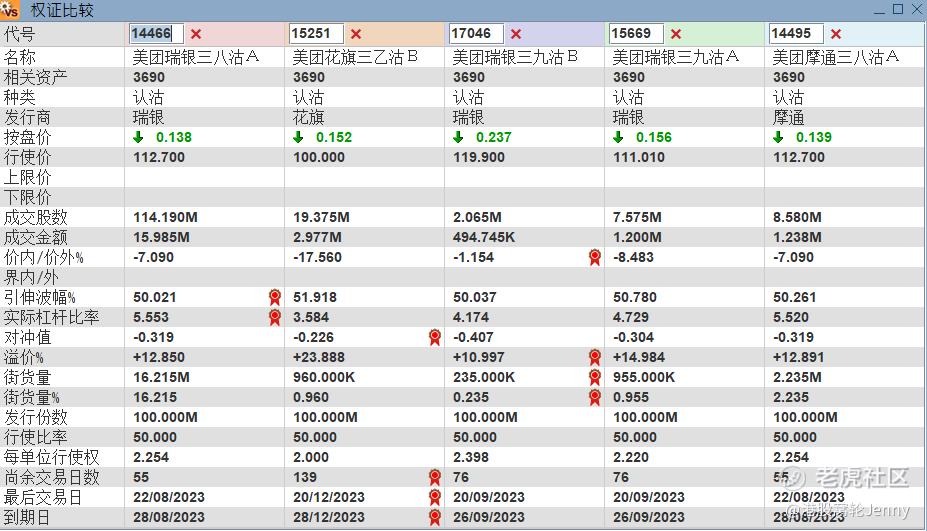Remove warrant 14466 with its red X

tap(196, 34)
